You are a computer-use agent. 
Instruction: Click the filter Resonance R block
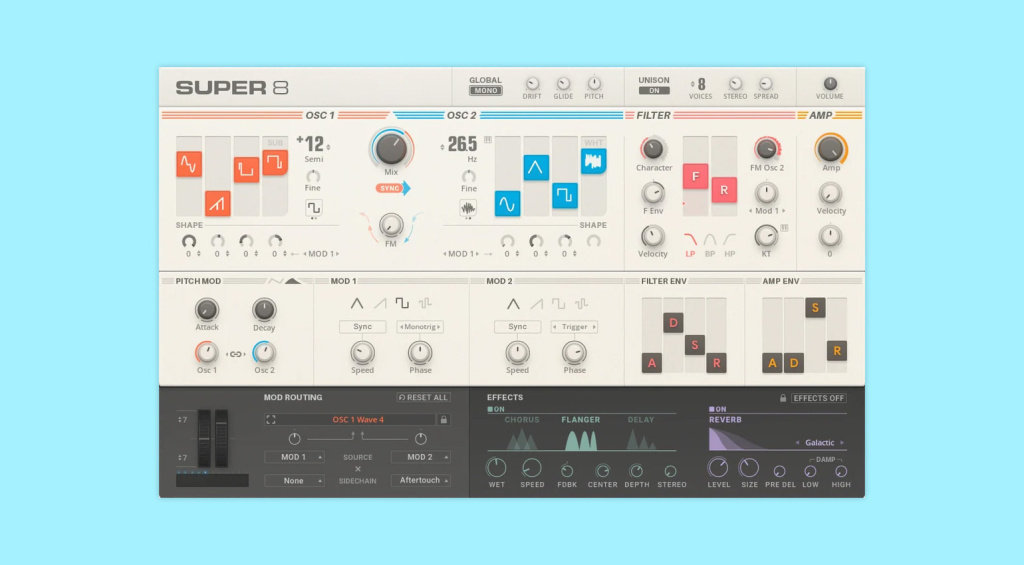pyautogui.click(x=724, y=189)
